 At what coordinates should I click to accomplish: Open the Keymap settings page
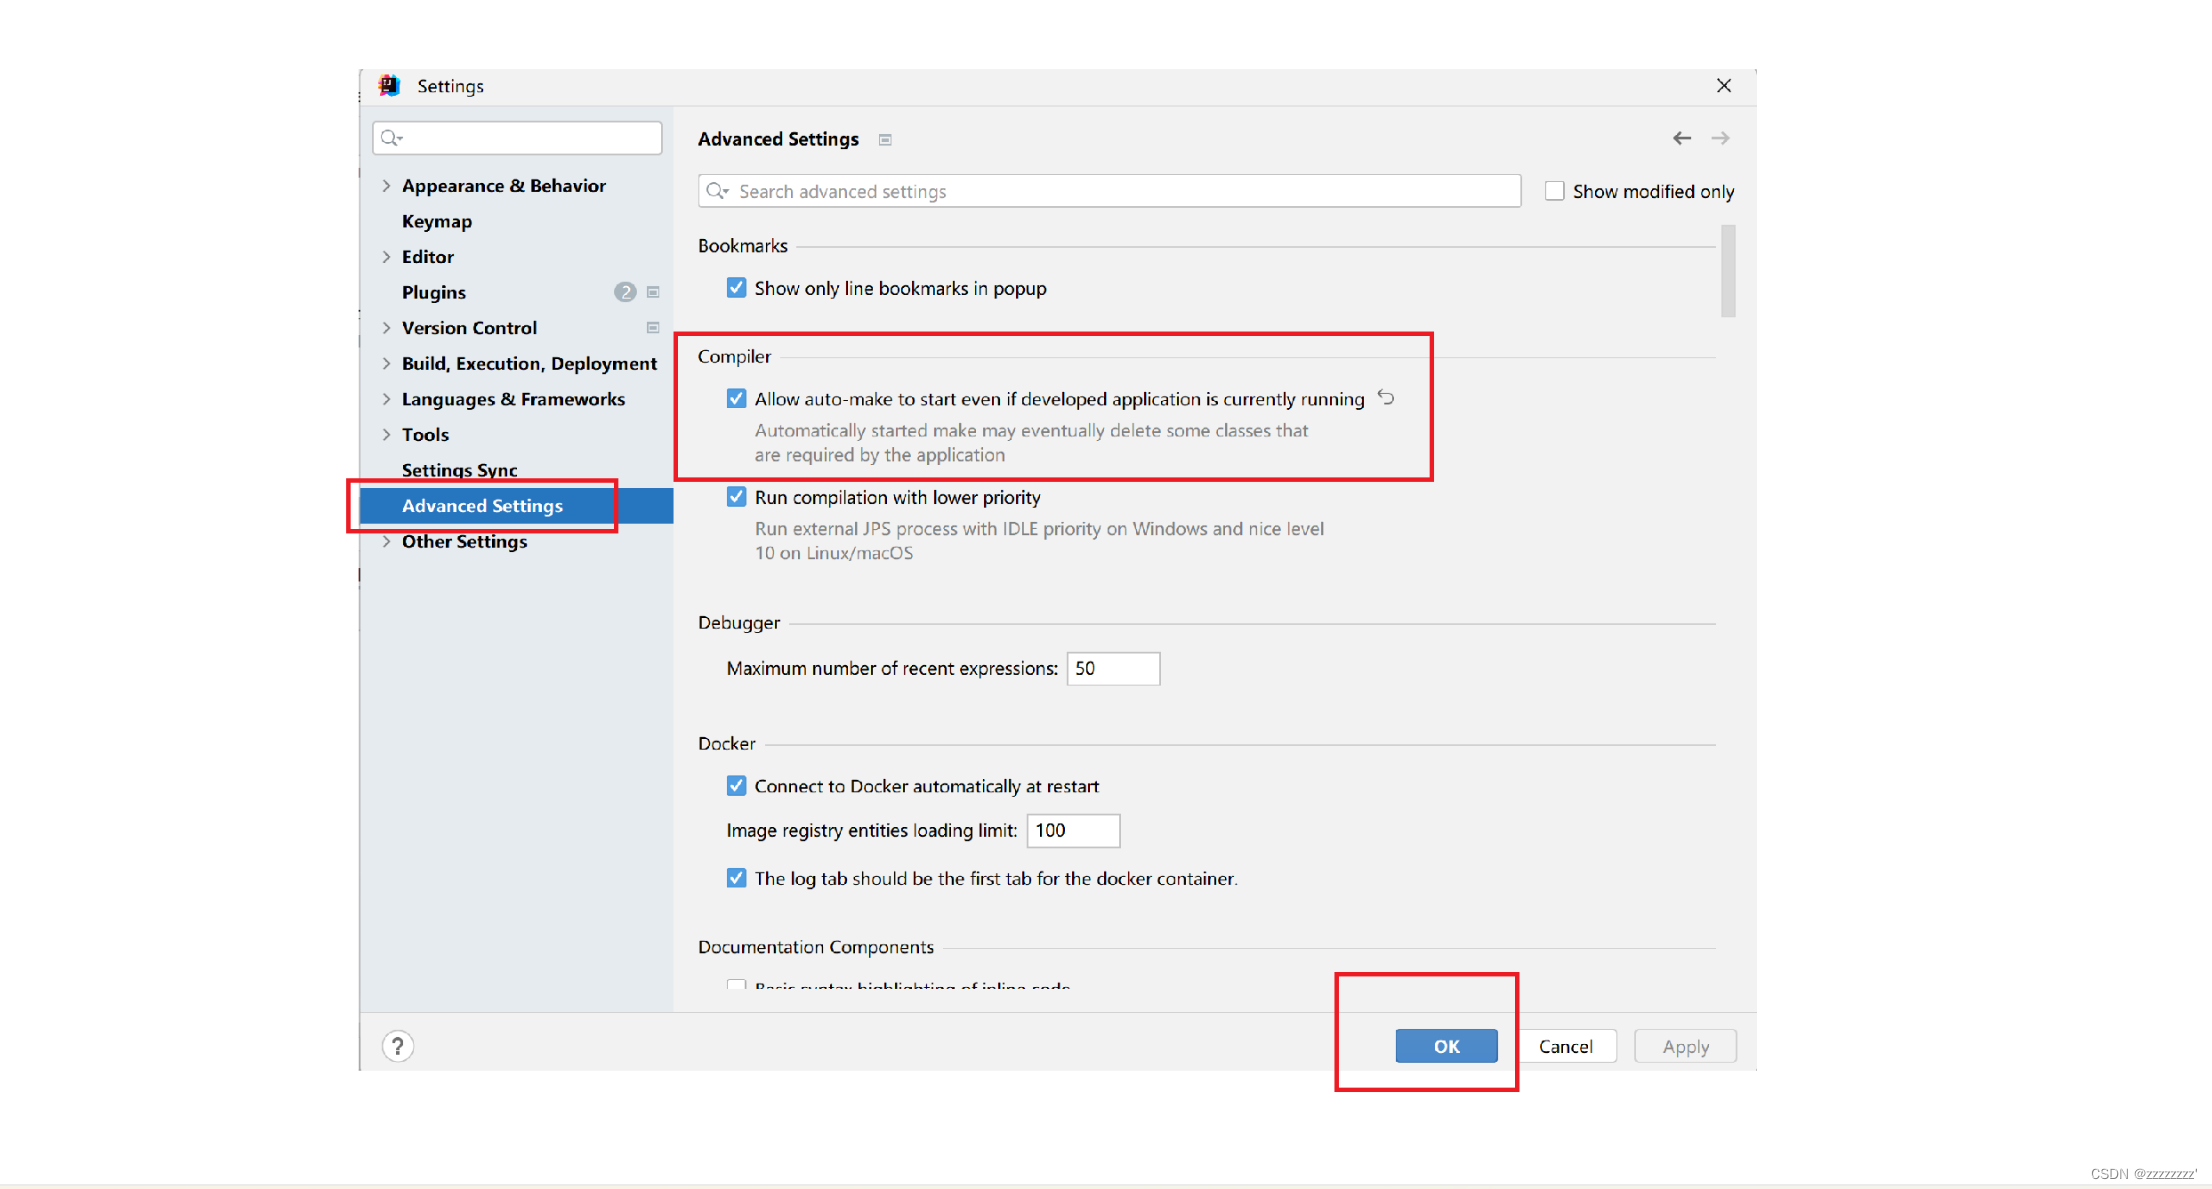437,222
